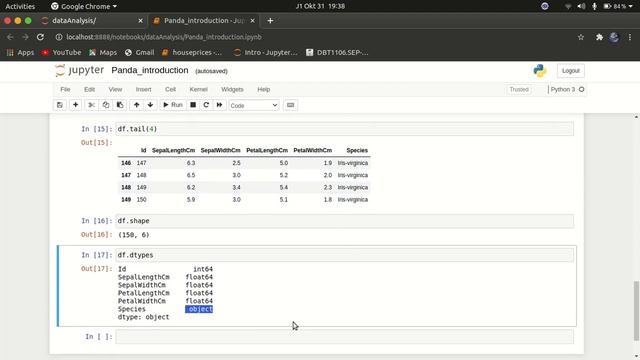Screen dimensions: 640x360
Task: Open the clock and calendar in top bar
Action: (x=320, y=6)
